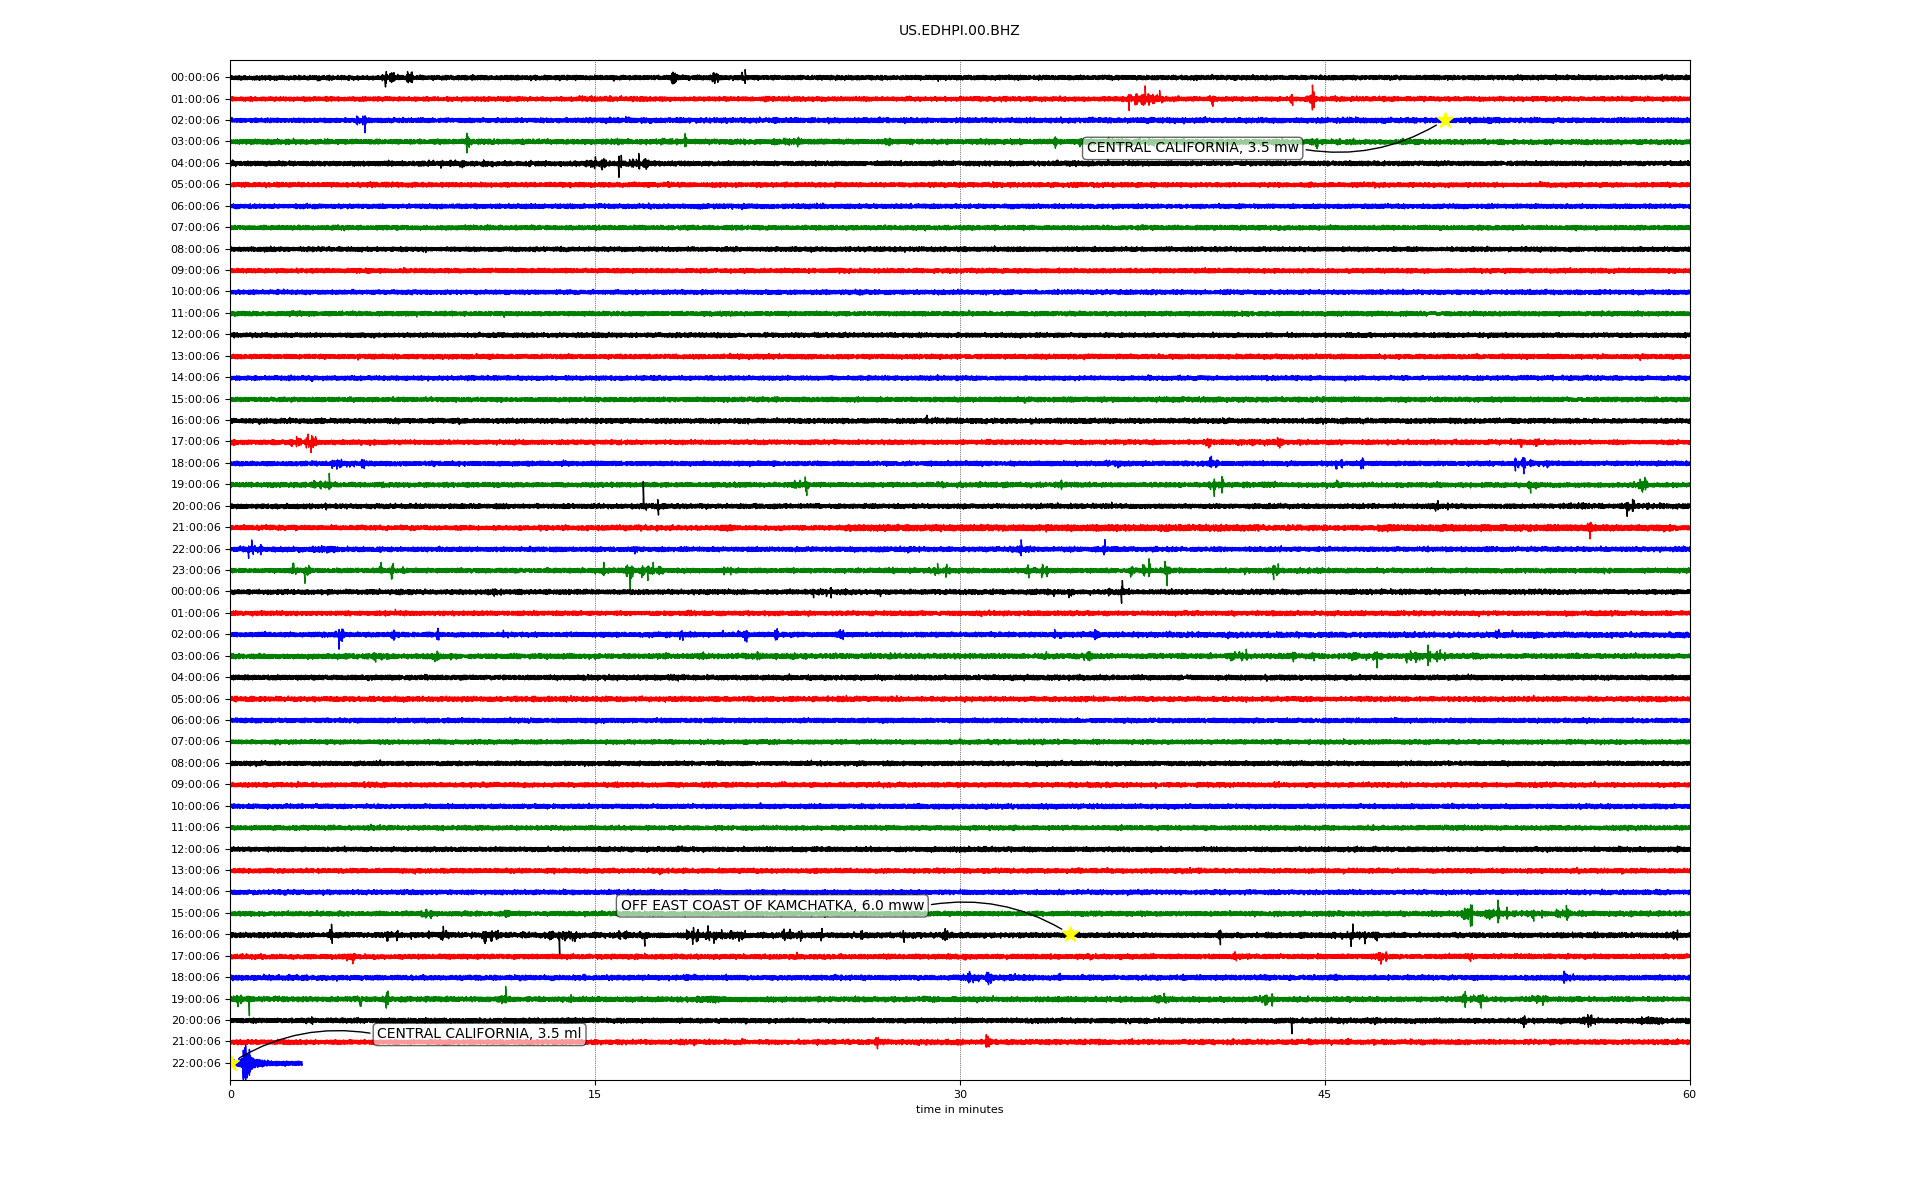Click the 45 tick label on x-axis
Image resolution: width=1920 pixels, height=1200 pixels.
pyautogui.click(x=1325, y=1094)
